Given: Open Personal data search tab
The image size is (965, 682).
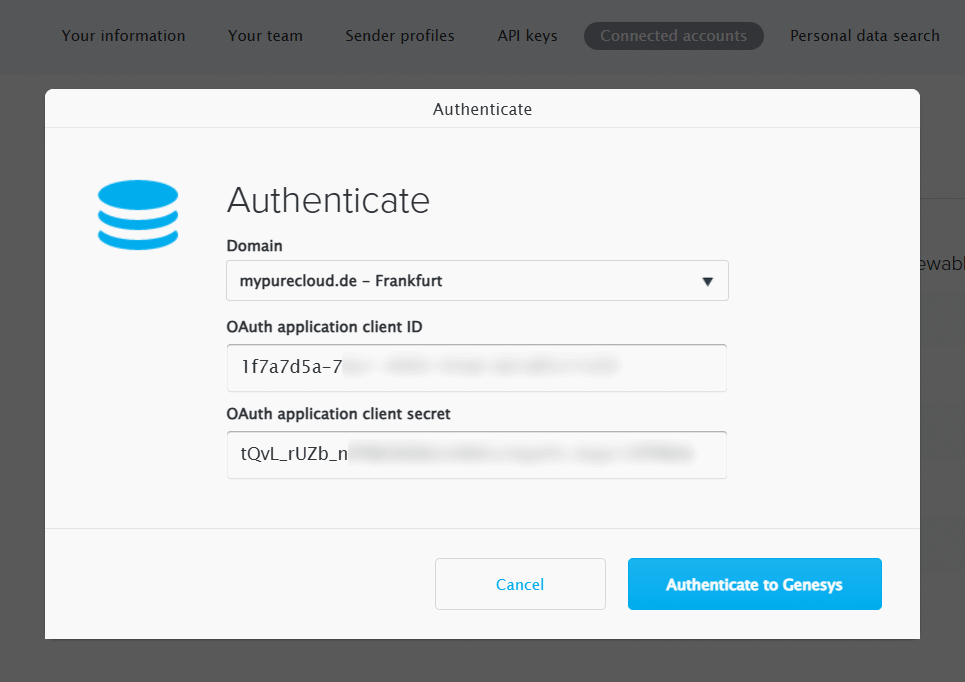Looking at the screenshot, I should (865, 36).
